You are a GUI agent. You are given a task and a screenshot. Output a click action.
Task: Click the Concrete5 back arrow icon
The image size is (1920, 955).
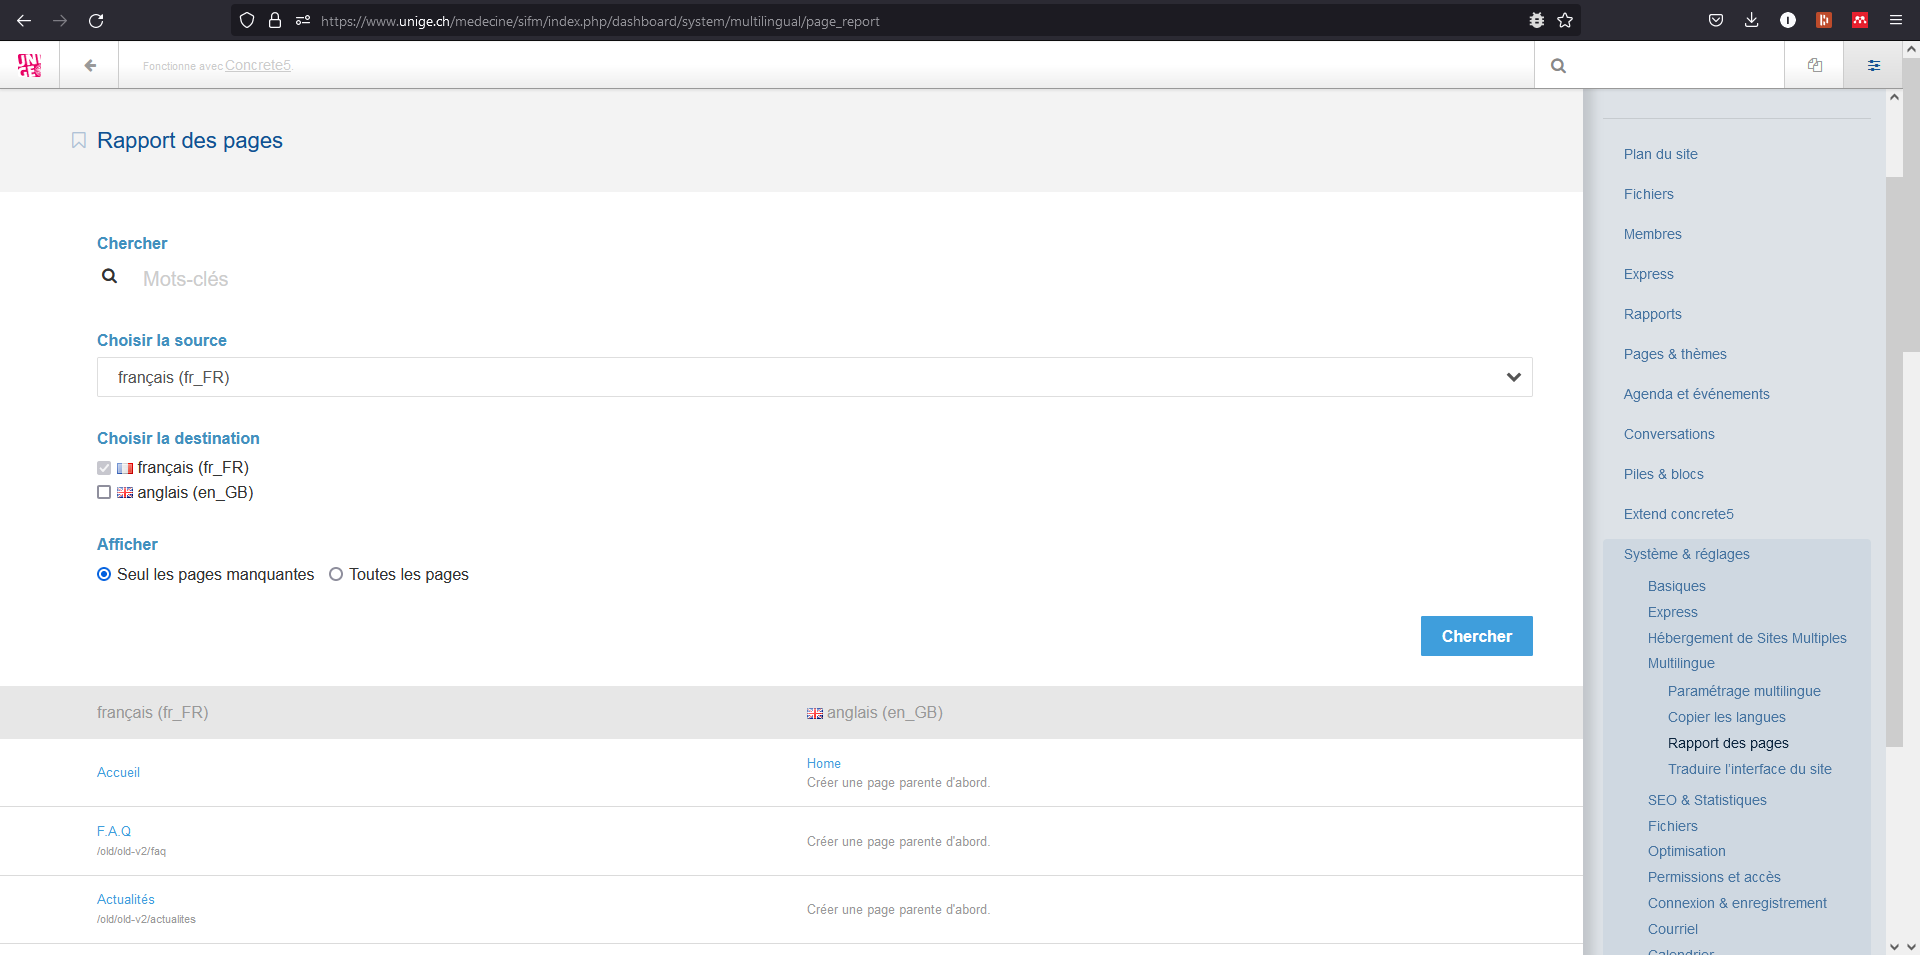coord(90,66)
